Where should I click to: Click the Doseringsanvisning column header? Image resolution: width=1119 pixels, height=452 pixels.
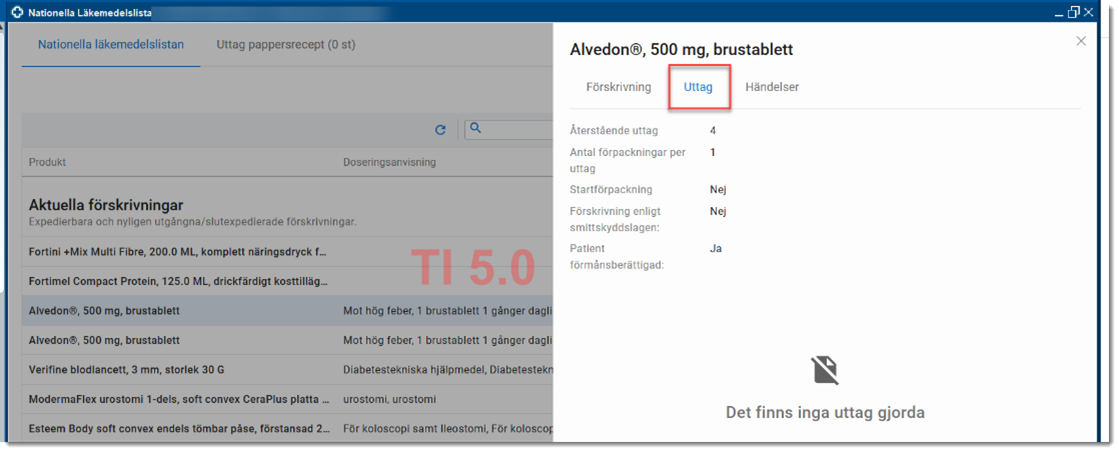[x=390, y=162]
